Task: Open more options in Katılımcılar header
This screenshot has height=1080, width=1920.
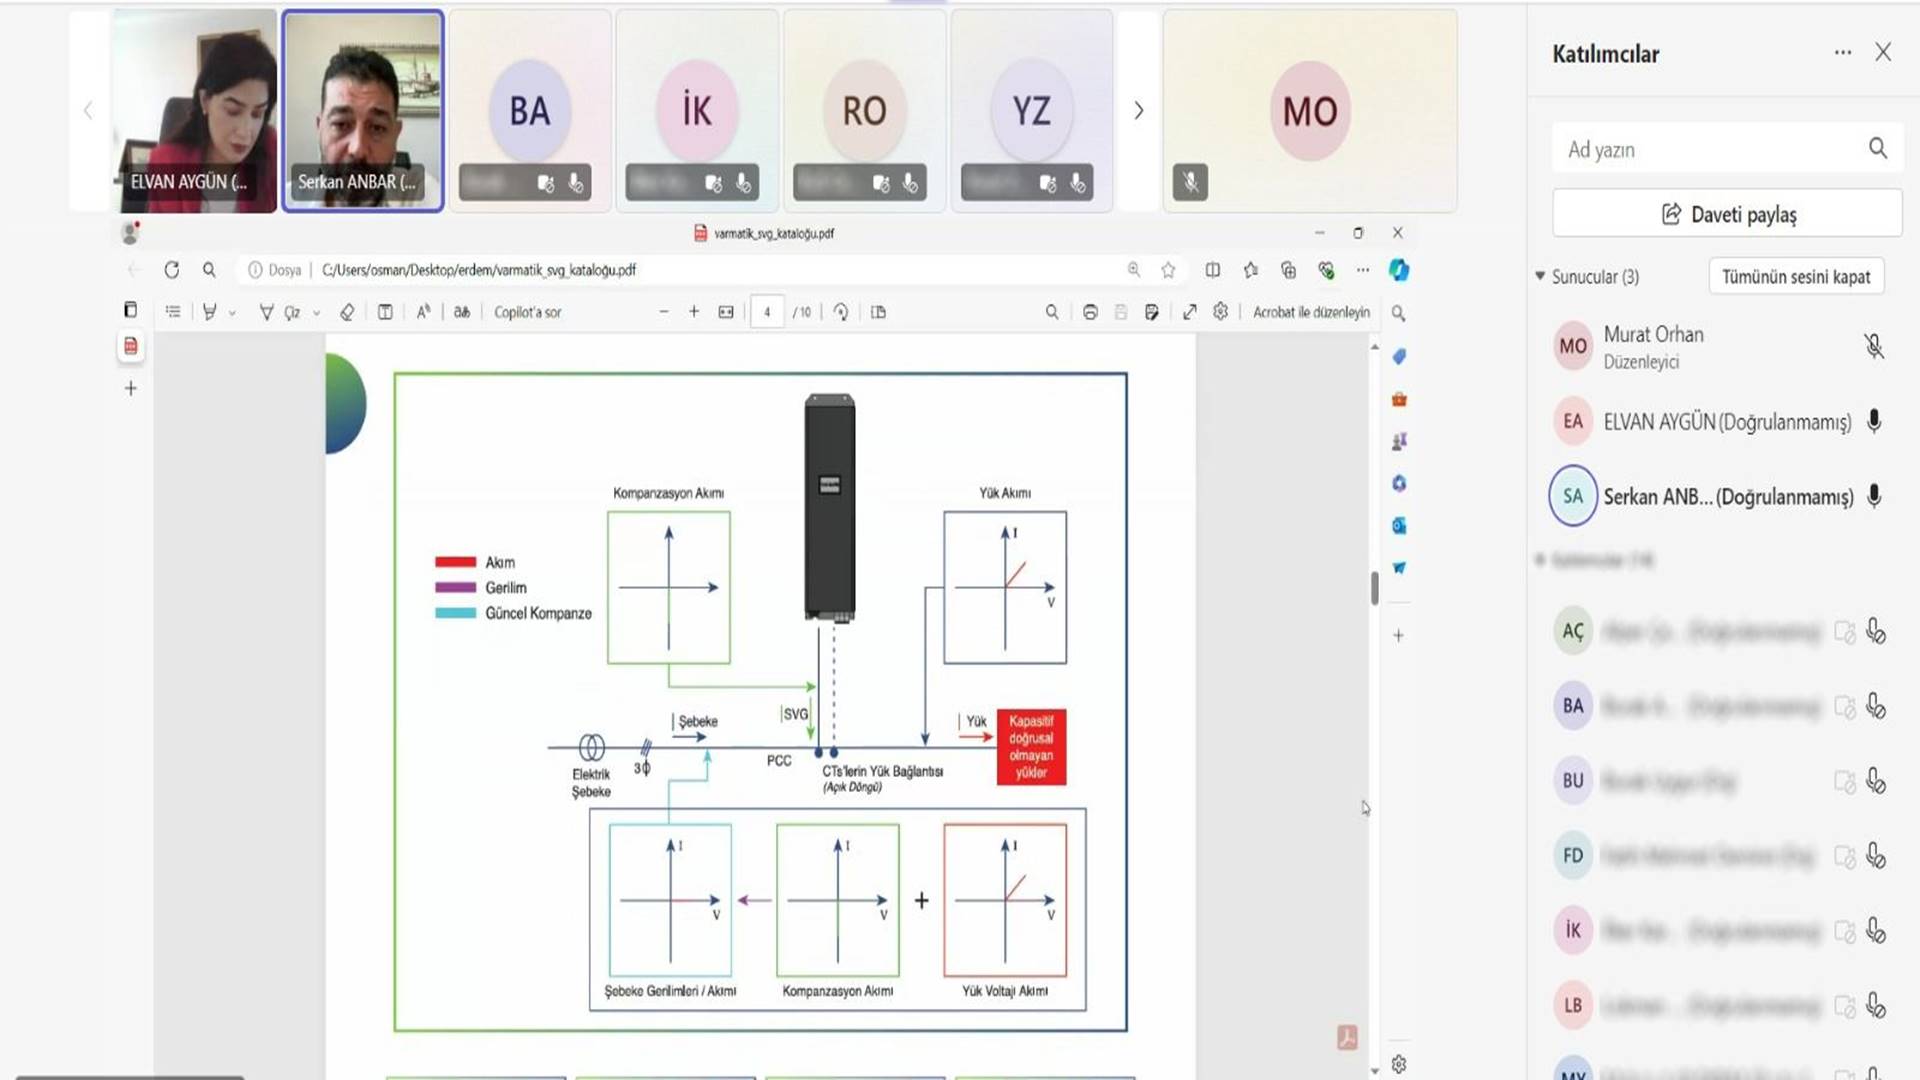Action: tap(1843, 52)
